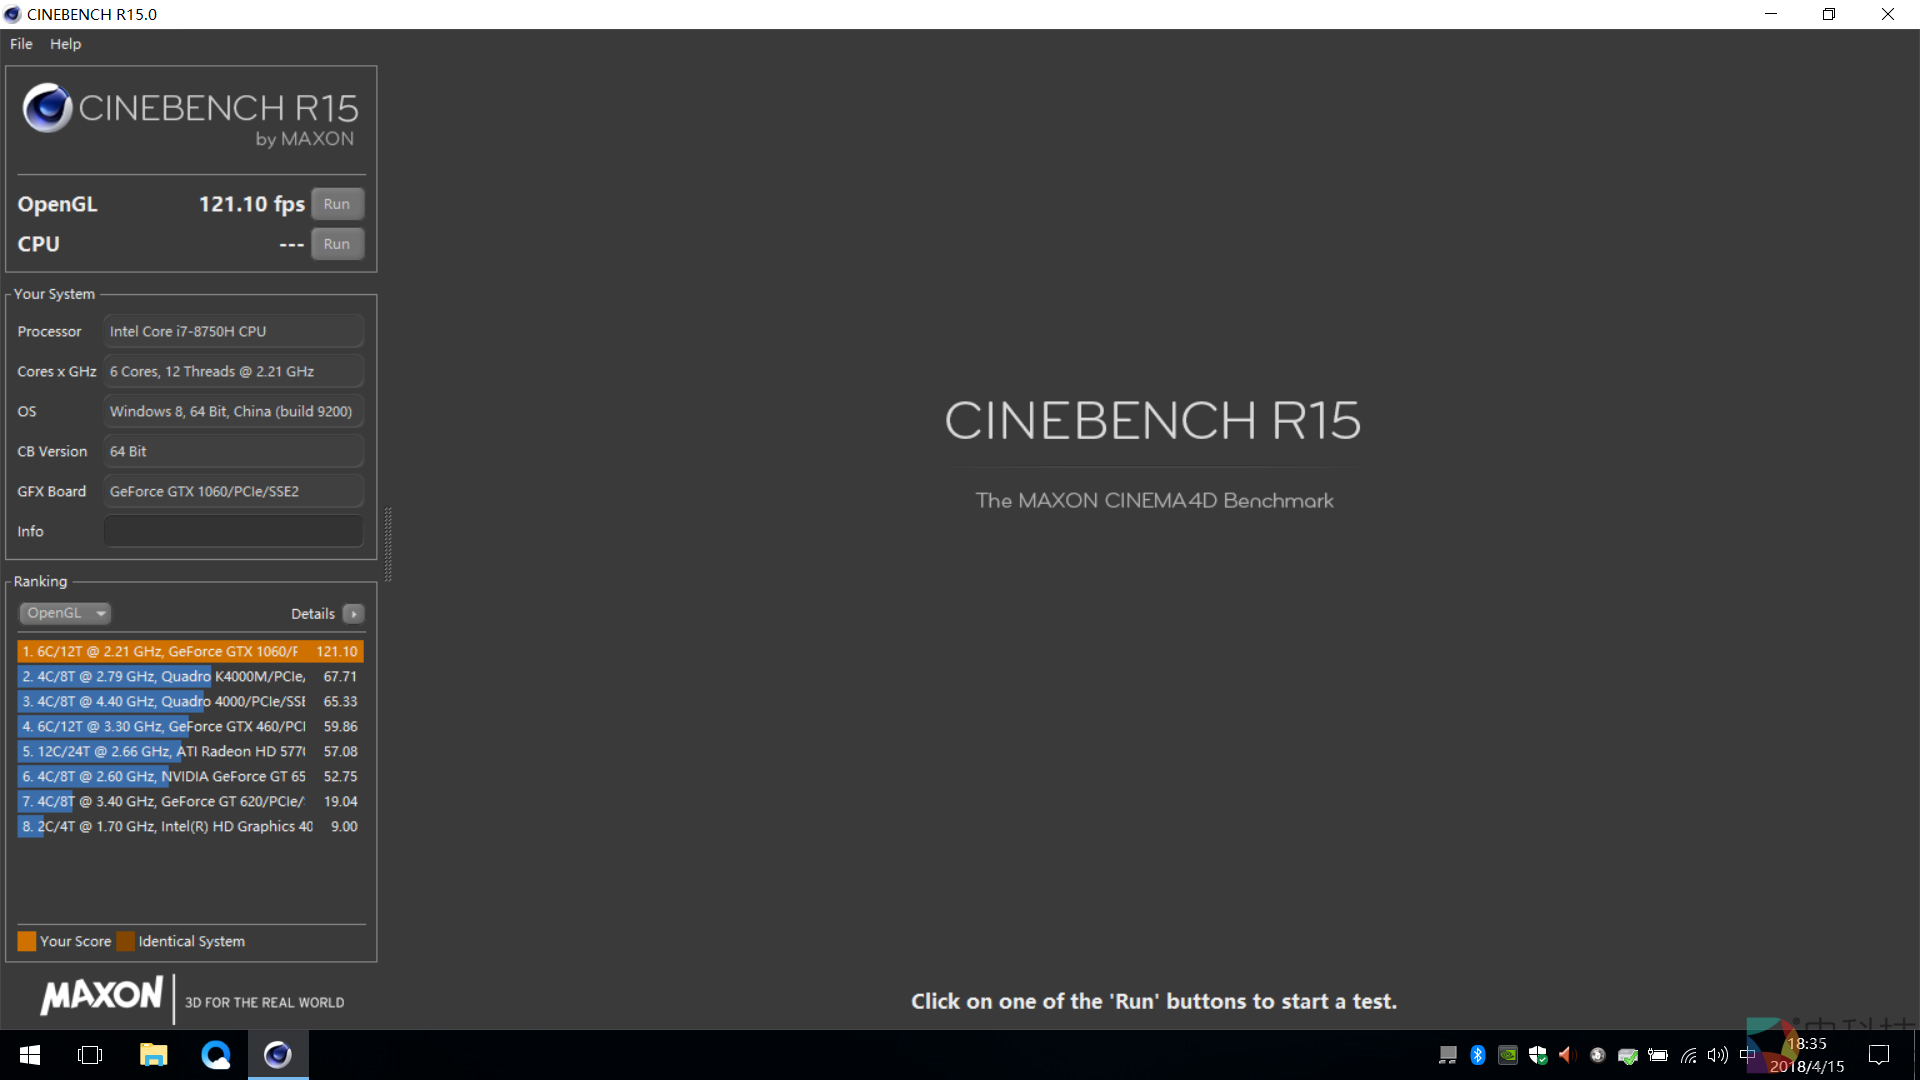This screenshot has width=1920, height=1080.
Task: Expand ranking Details arrow button
Action: click(353, 614)
